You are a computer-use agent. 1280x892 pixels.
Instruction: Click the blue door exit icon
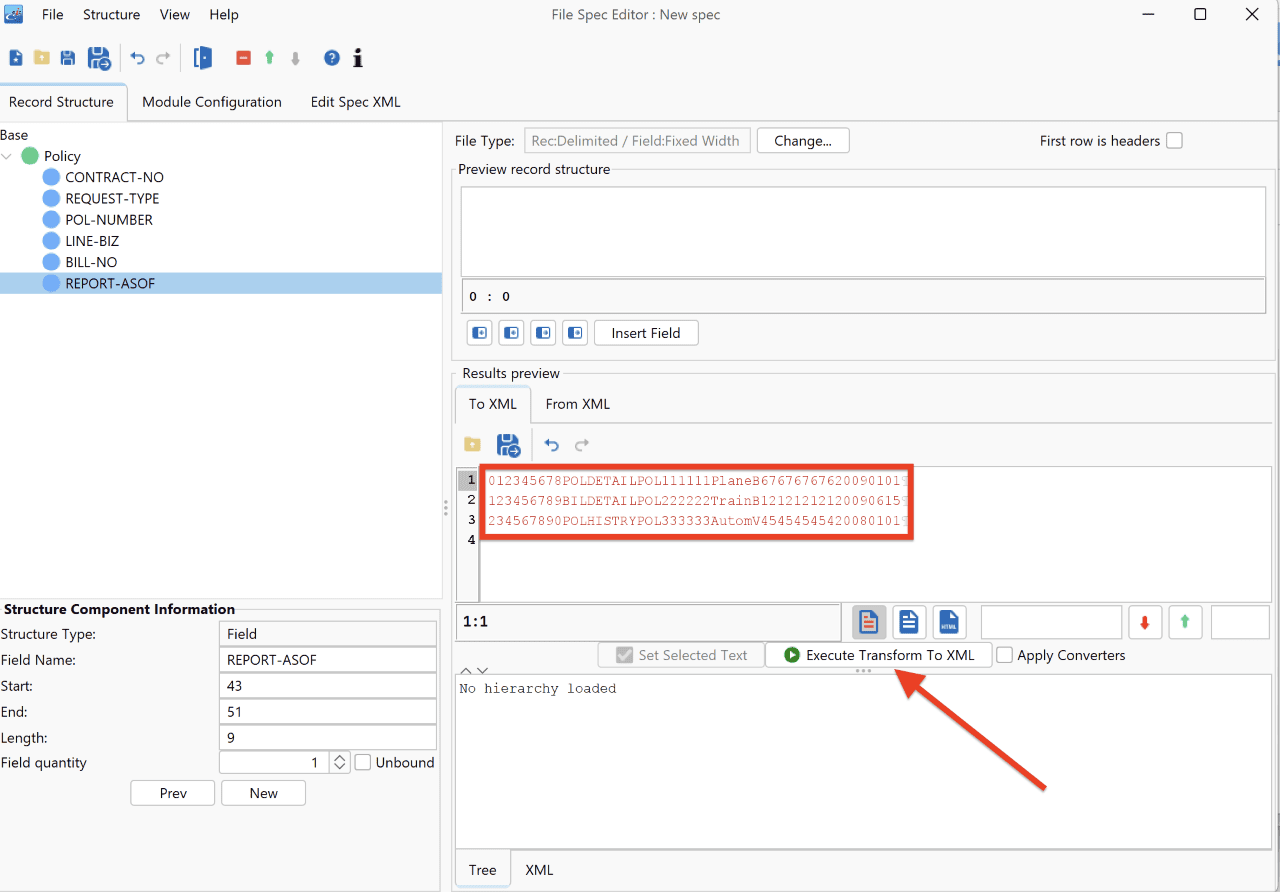[x=203, y=58]
